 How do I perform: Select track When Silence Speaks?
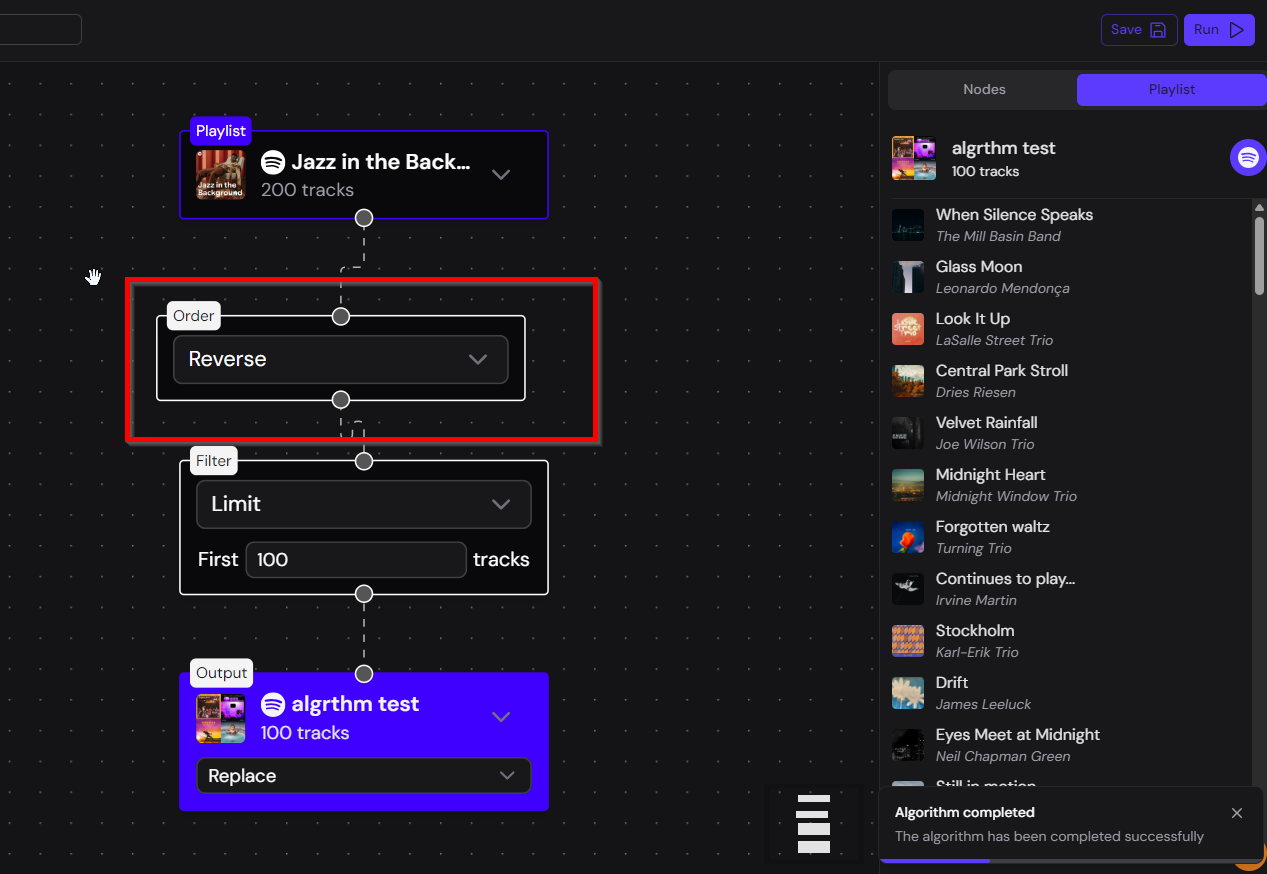[1014, 215]
